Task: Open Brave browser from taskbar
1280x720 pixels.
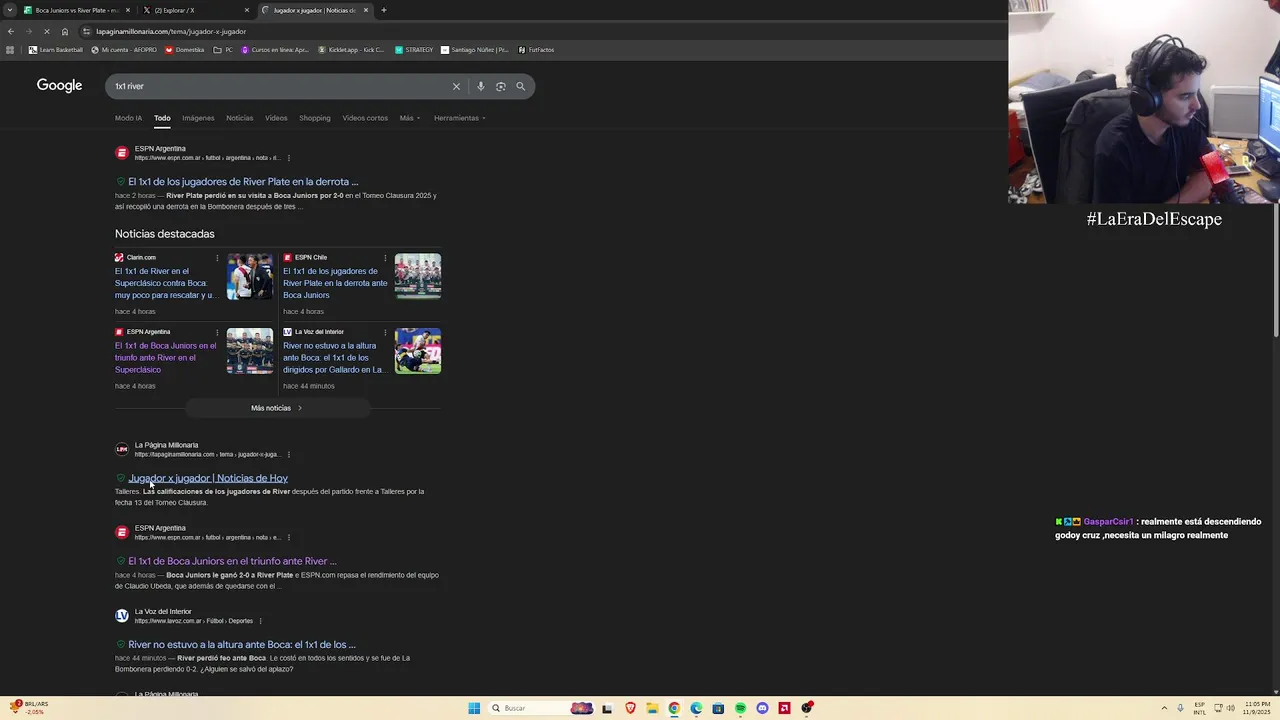Action: 630,708
